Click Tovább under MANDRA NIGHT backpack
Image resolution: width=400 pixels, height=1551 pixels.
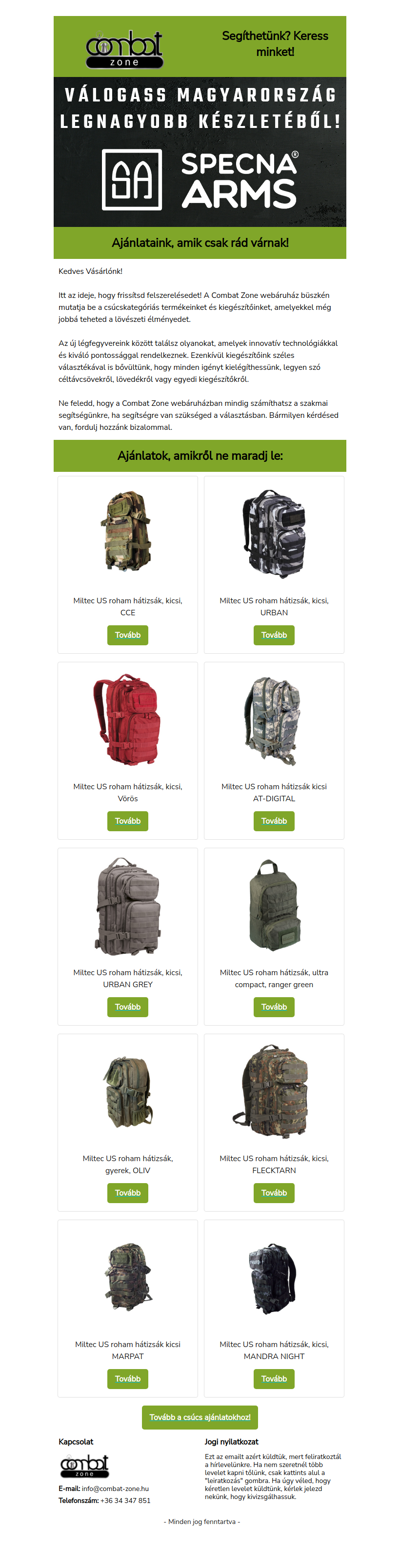tap(273, 1379)
